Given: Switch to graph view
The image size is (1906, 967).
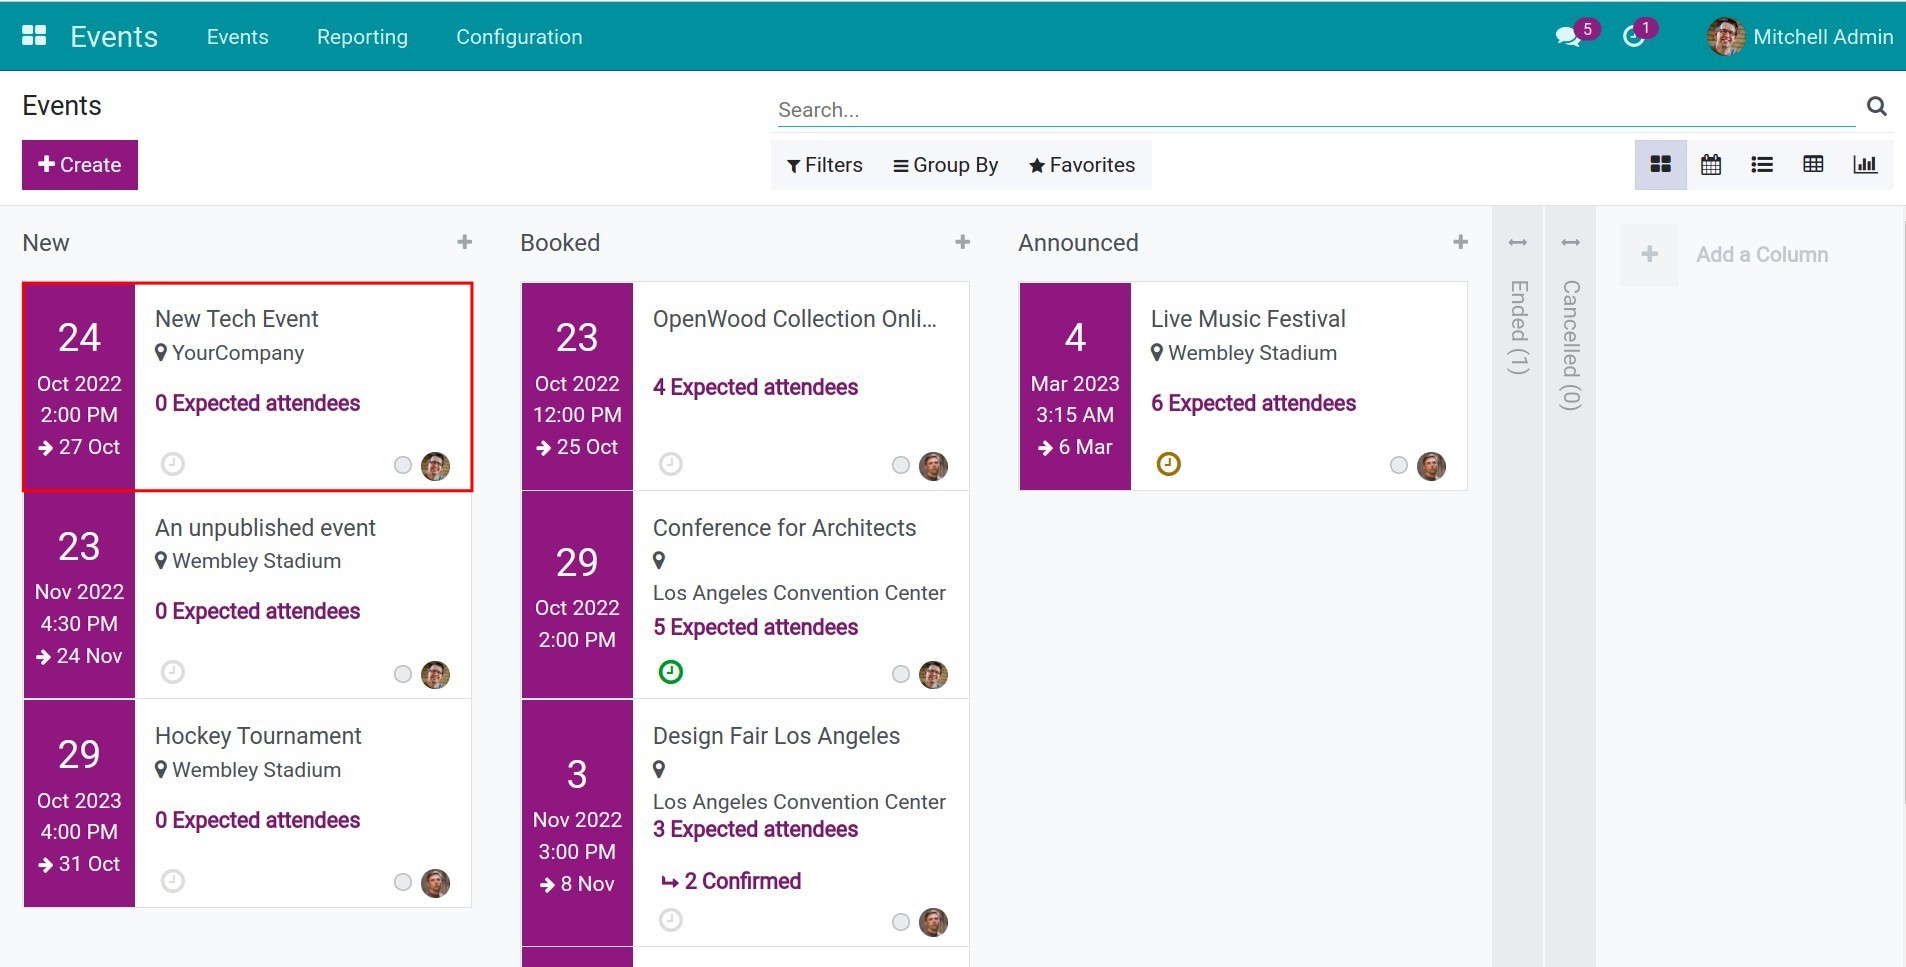Looking at the screenshot, I should (1865, 165).
